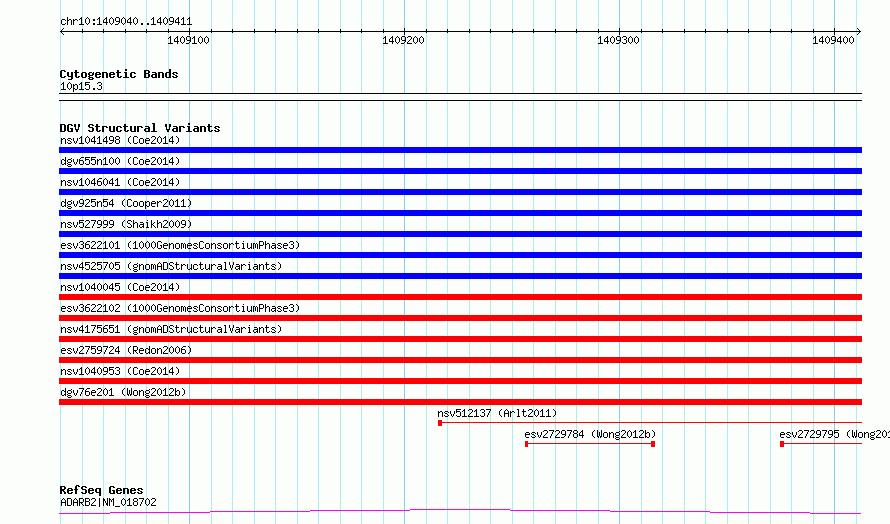Click the 10p15.3 band label
The height and width of the screenshot is (524, 890).
tap(81, 86)
